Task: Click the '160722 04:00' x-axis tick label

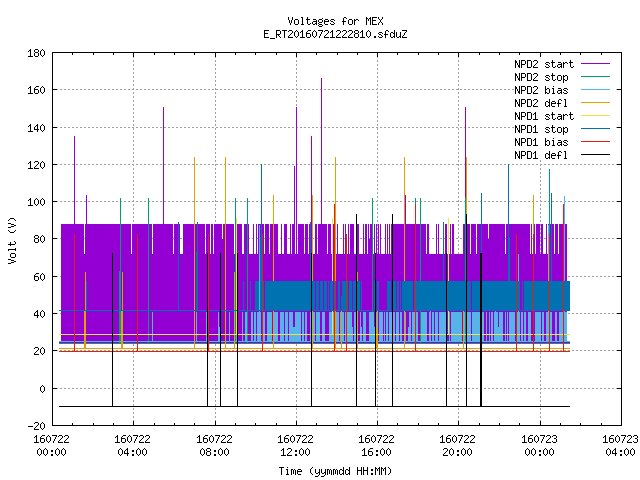Action: click(133, 446)
